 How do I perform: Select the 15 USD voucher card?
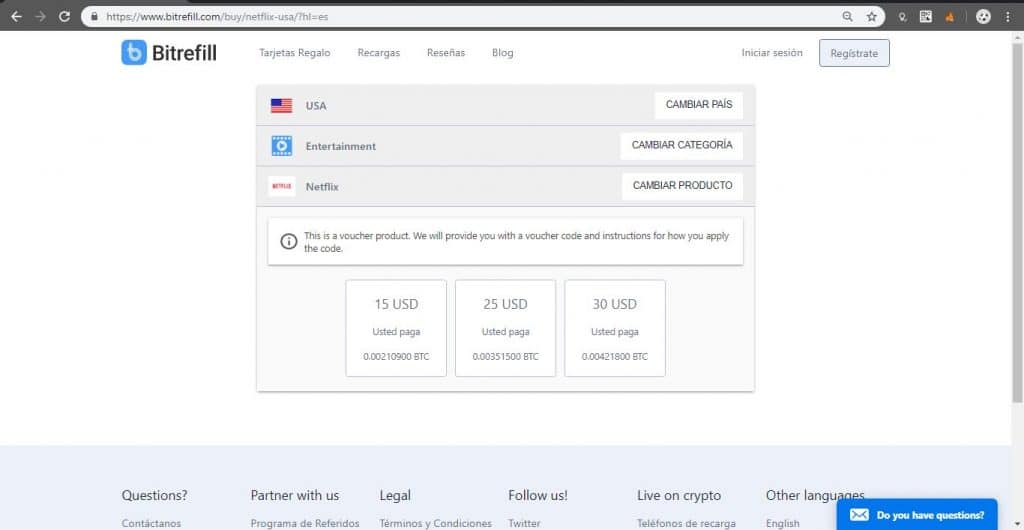[396, 328]
